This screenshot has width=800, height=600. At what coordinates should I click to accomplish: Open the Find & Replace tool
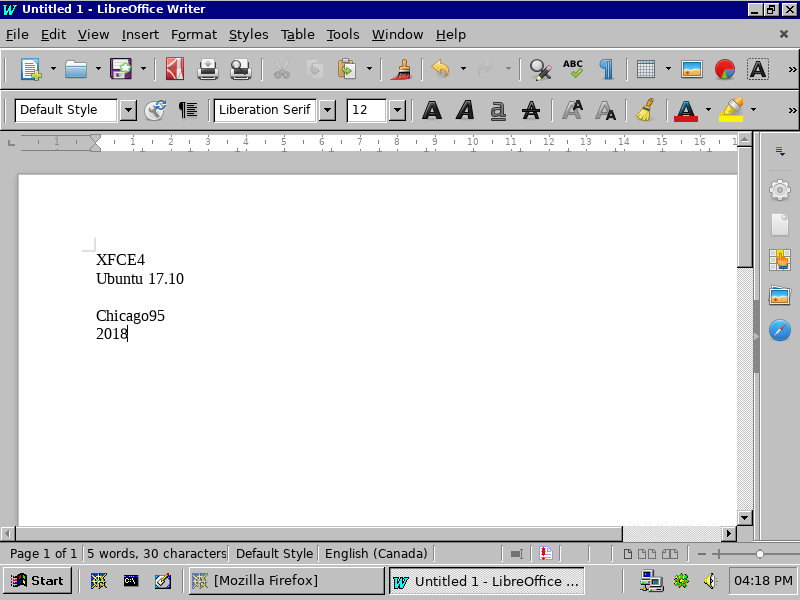539,70
